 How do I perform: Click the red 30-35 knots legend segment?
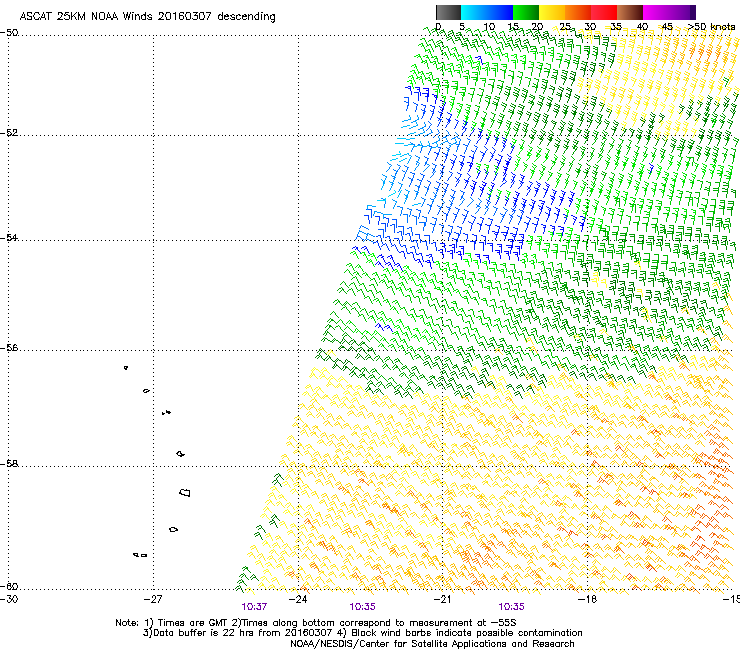[x=604, y=12]
